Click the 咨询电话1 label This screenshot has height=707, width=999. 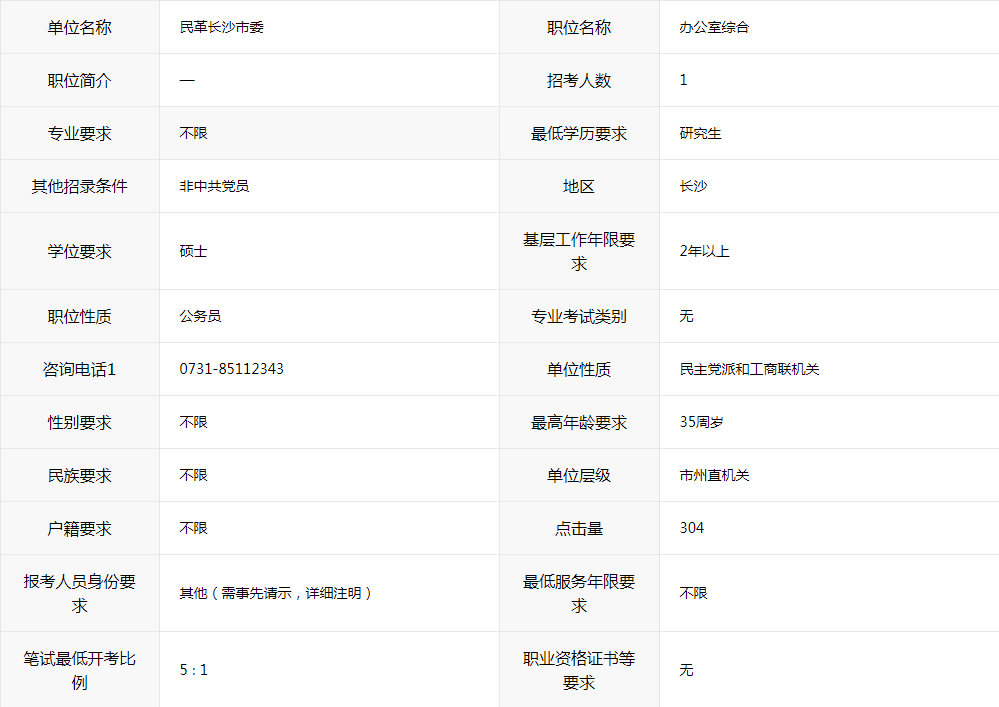[80, 369]
